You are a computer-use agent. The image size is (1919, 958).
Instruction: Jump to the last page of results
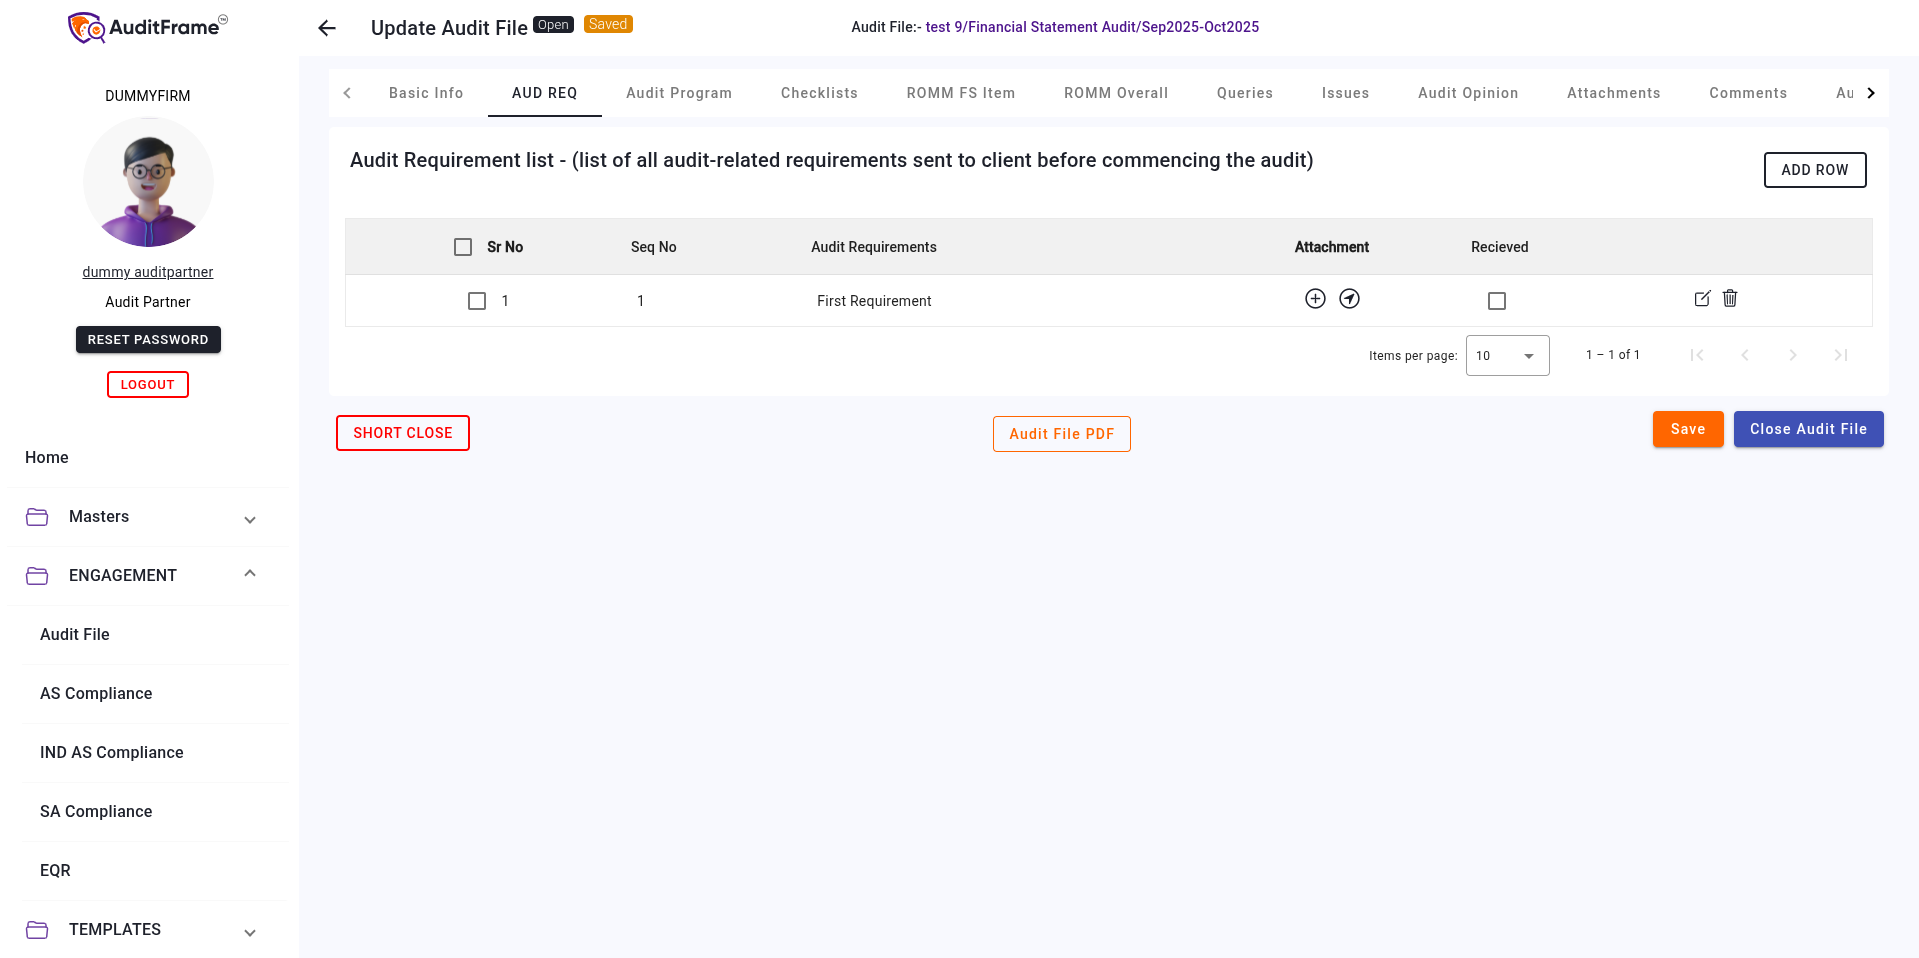pos(1841,355)
